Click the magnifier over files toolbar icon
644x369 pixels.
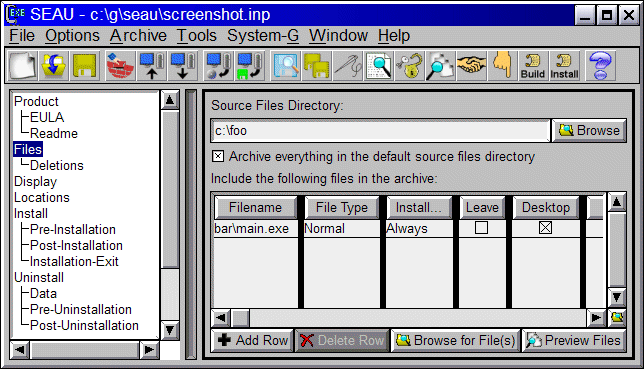click(x=441, y=66)
